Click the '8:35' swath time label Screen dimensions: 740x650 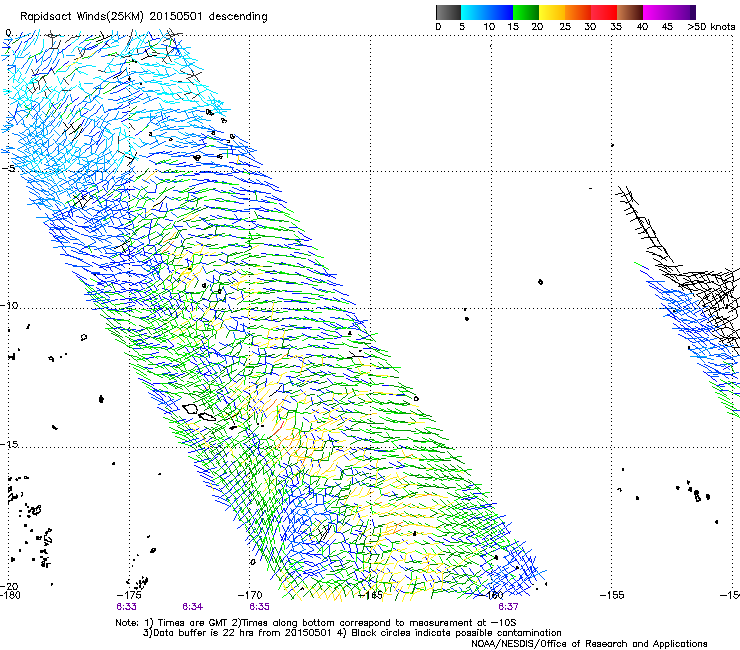260,607
